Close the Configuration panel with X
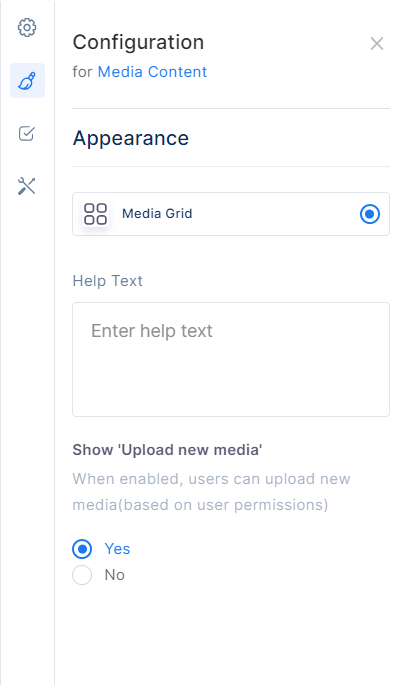 pos(376,43)
